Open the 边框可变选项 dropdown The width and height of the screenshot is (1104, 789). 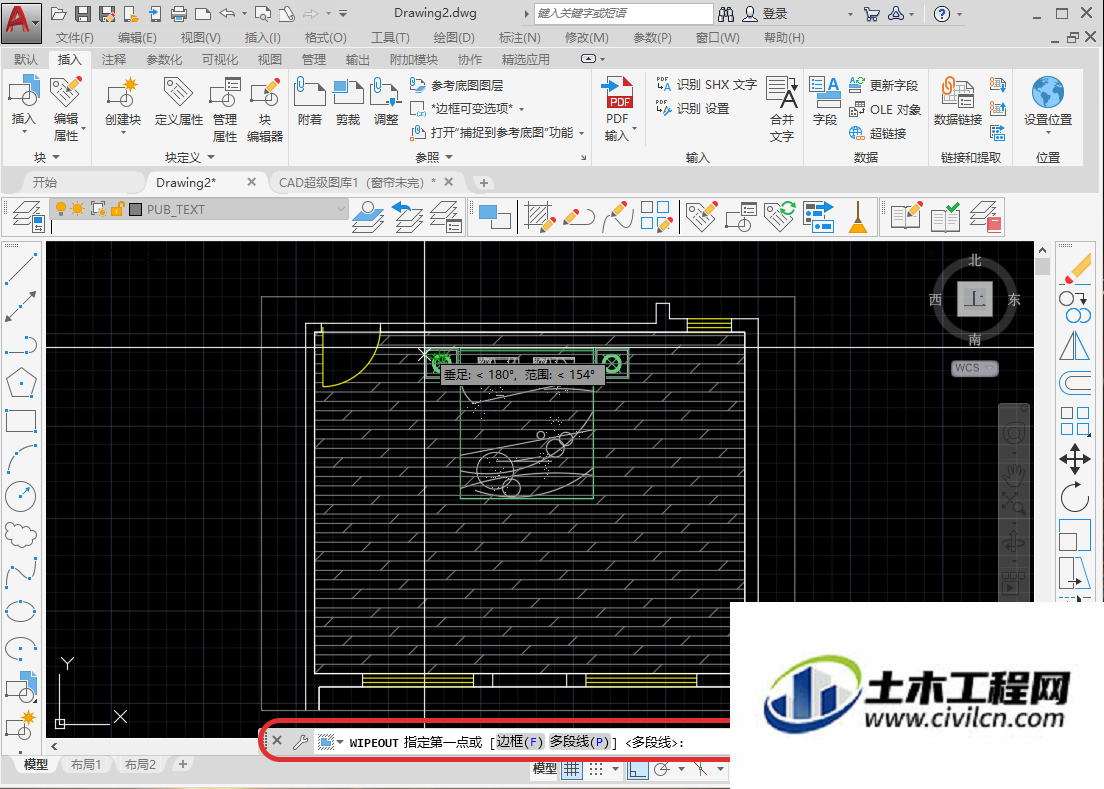(x=522, y=109)
